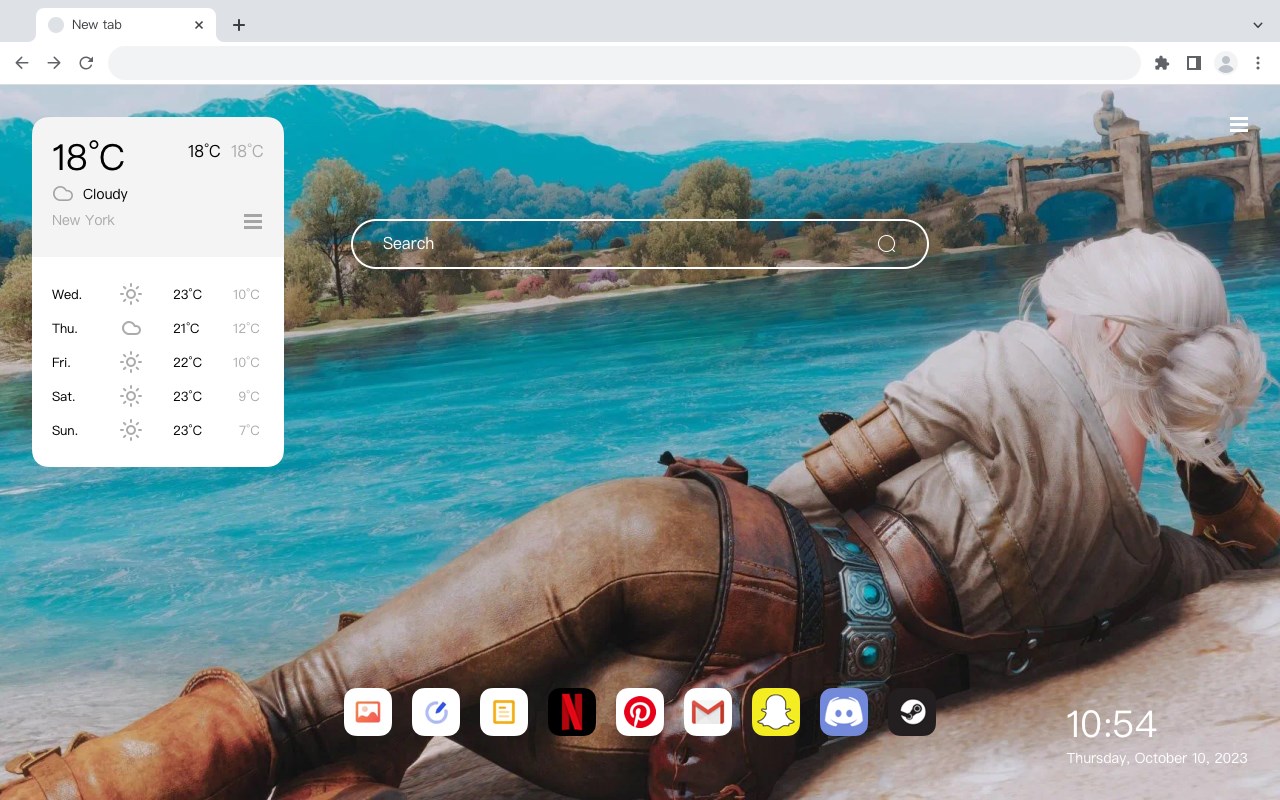
Task: Open the Gmail shortcut
Action: pos(708,712)
